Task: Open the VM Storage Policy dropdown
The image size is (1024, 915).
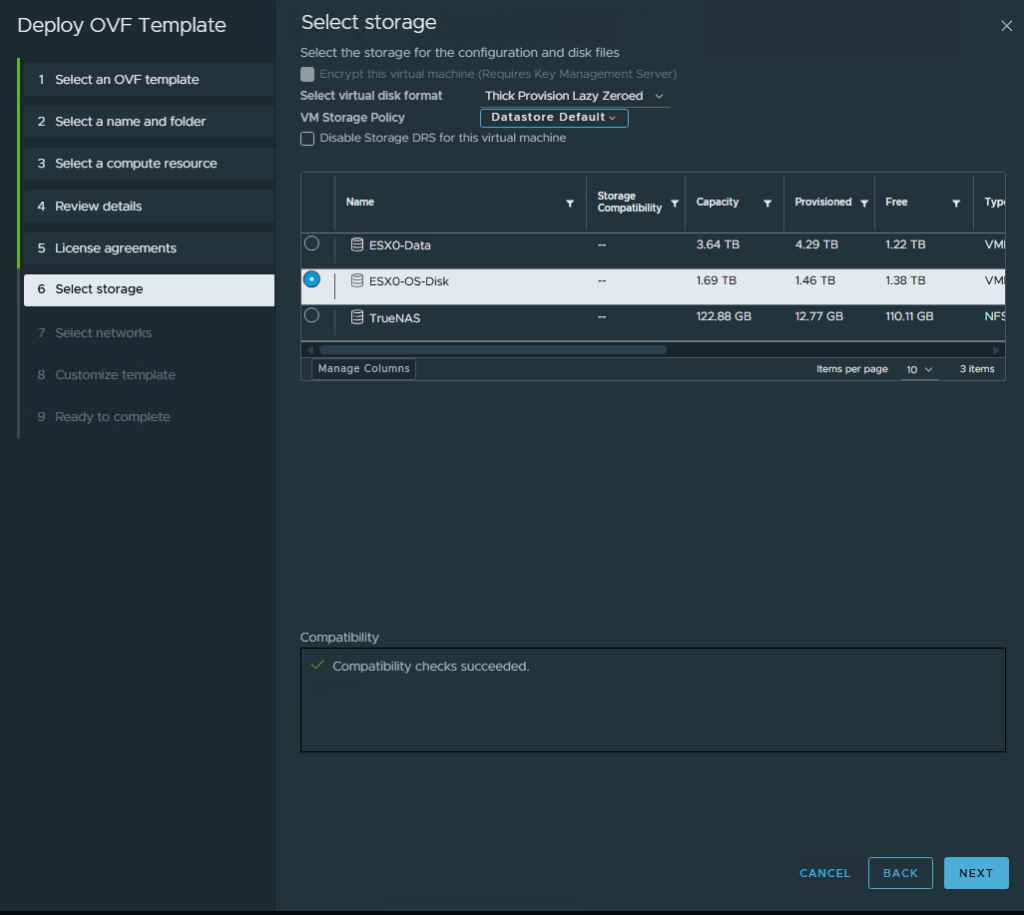Action: [554, 118]
